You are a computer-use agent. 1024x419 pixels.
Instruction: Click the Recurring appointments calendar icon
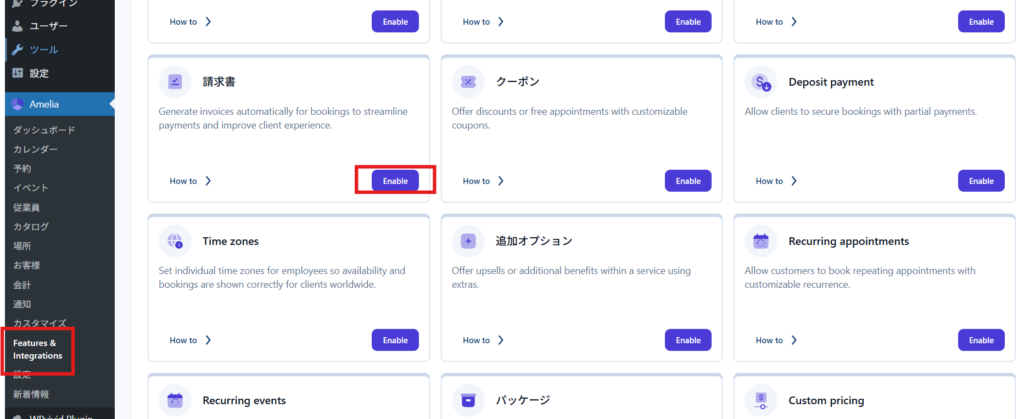pyautogui.click(x=761, y=241)
